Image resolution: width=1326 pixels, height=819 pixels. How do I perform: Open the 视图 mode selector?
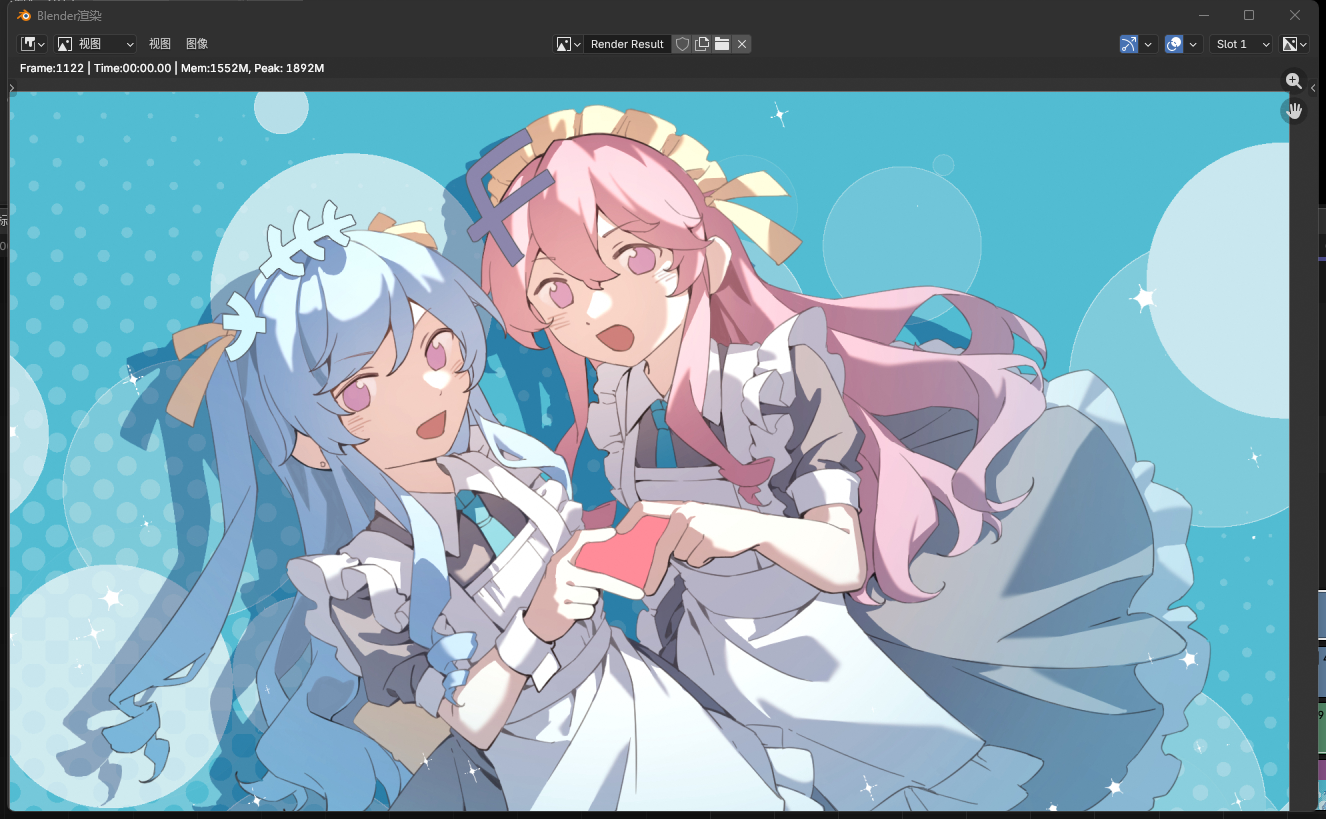[x=96, y=44]
